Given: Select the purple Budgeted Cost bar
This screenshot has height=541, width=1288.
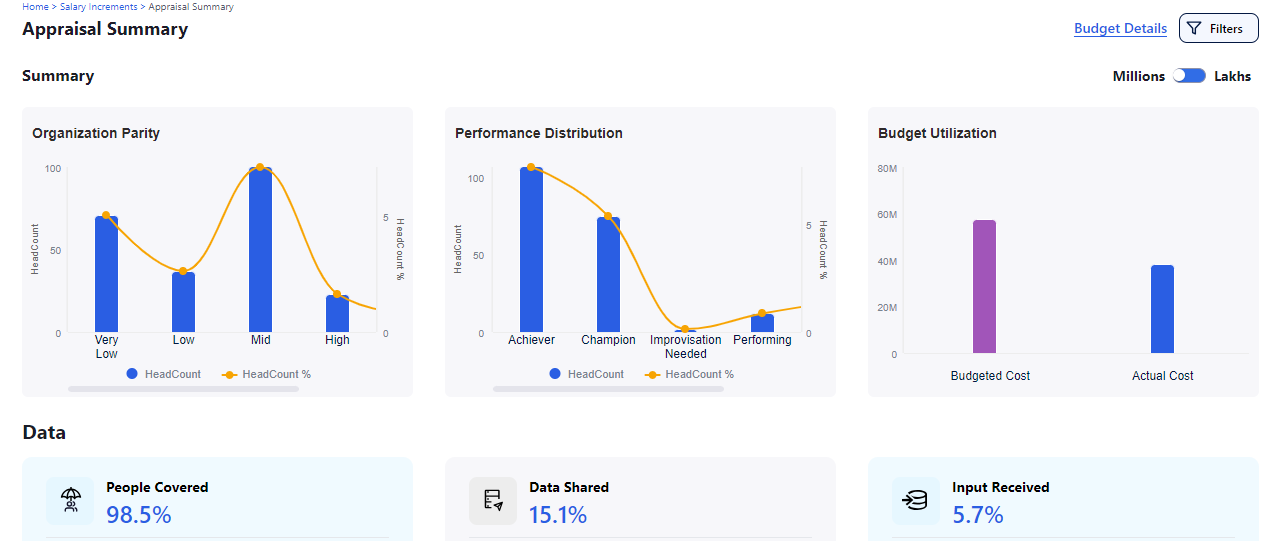Looking at the screenshot, I should click(985, 287).
